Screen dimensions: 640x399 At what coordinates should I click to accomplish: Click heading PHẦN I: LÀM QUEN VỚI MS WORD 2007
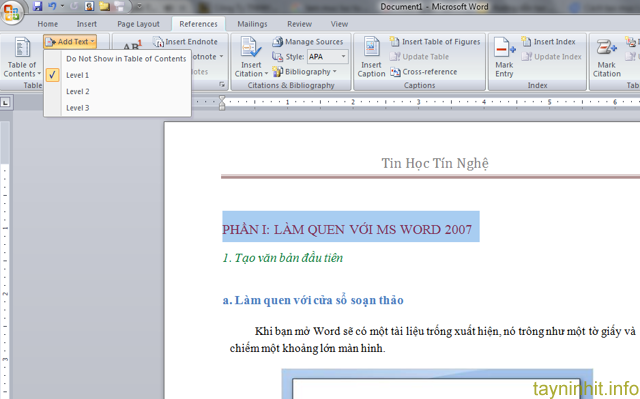[347, 229]
